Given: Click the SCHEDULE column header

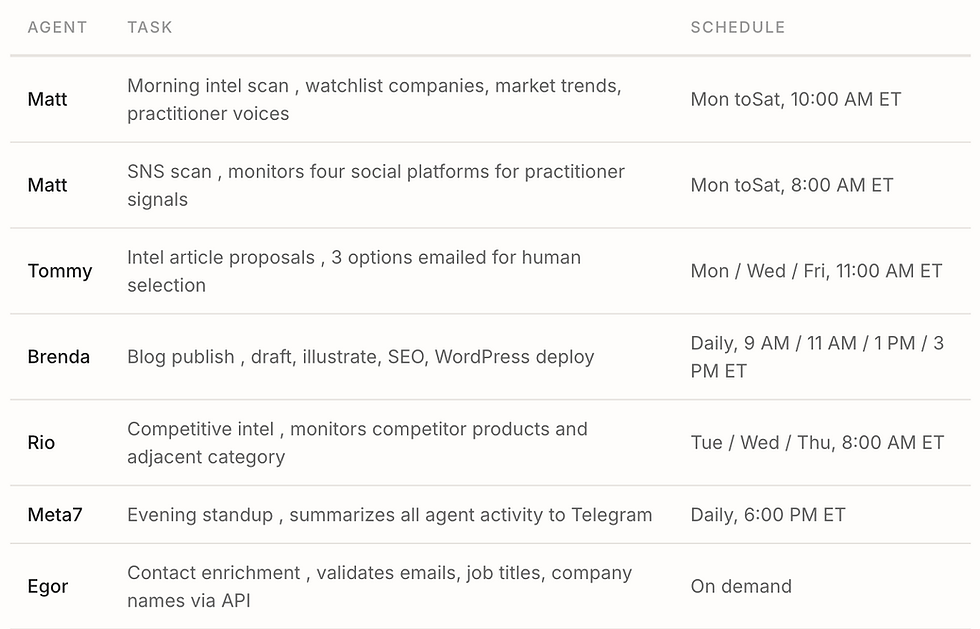Looking at the screenshot, I should 737,27.
